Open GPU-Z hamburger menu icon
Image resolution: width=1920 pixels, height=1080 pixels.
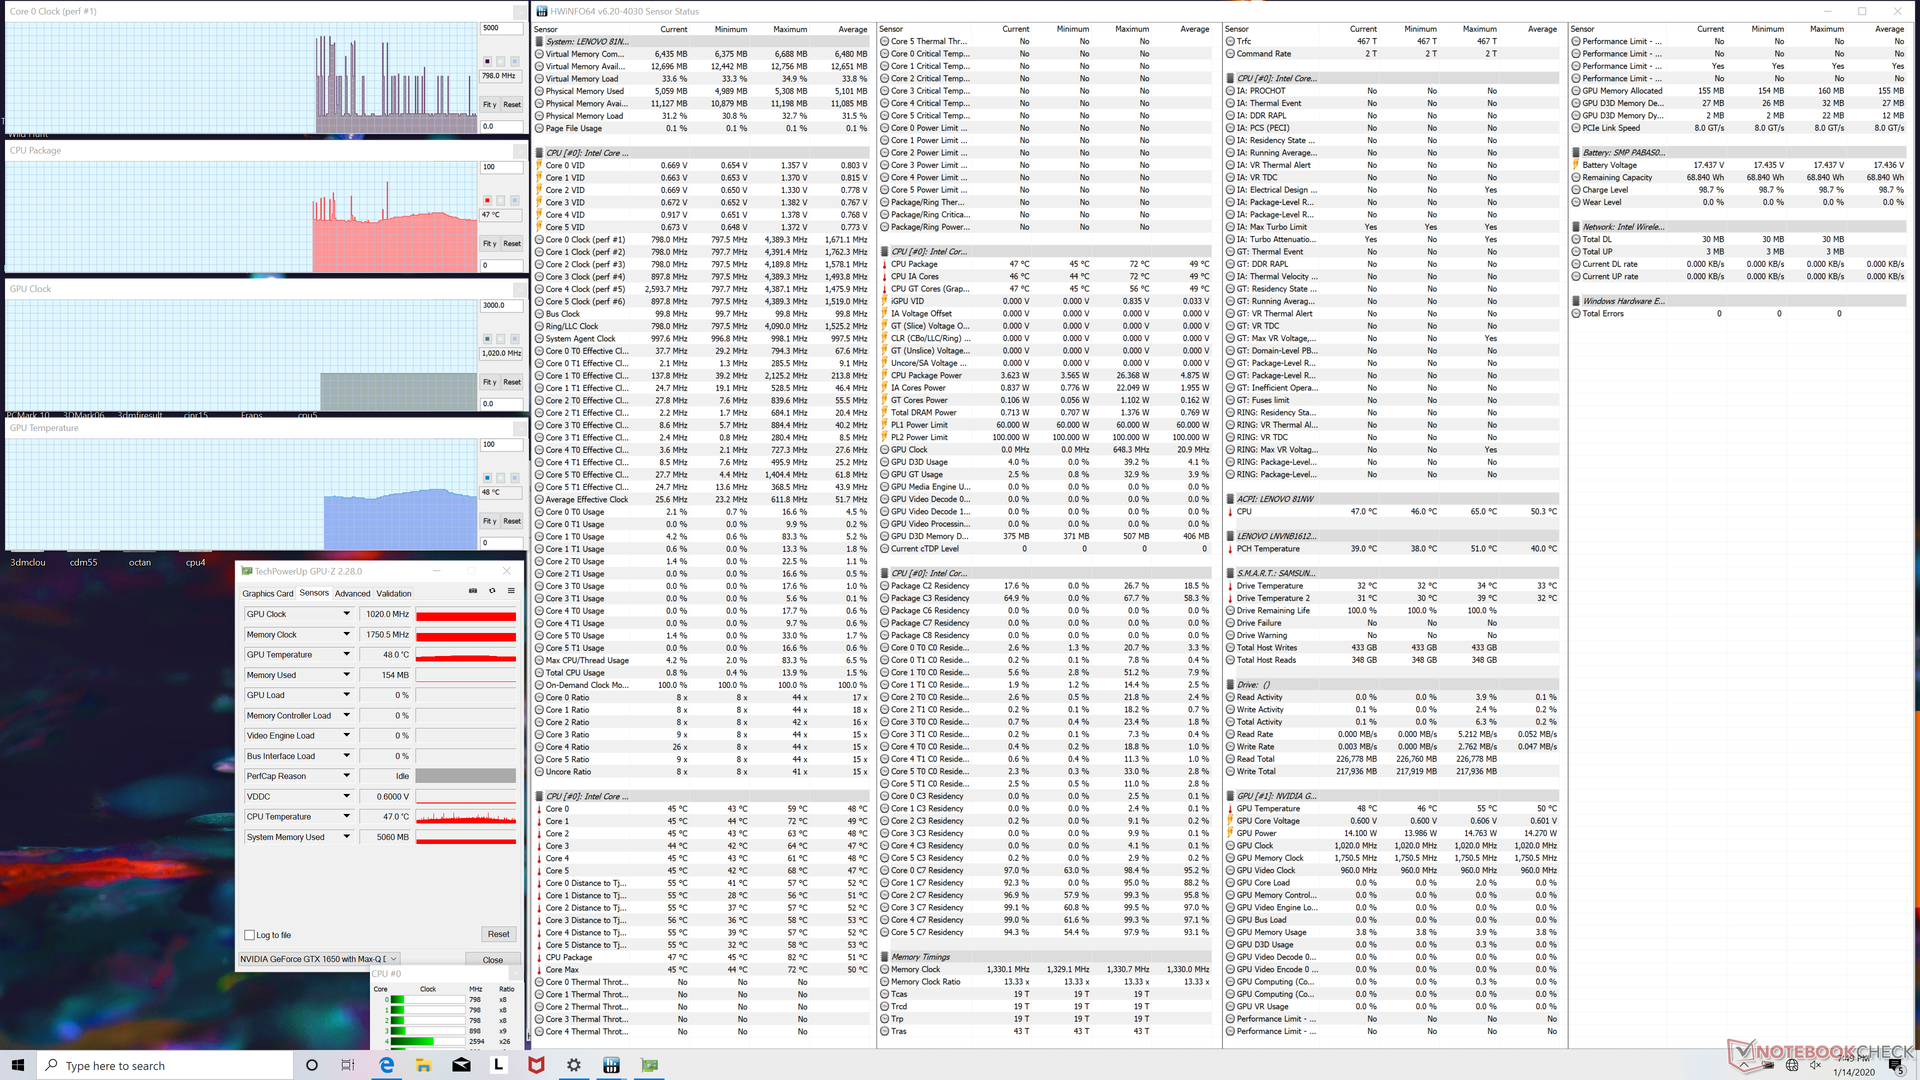coord(511,591)
